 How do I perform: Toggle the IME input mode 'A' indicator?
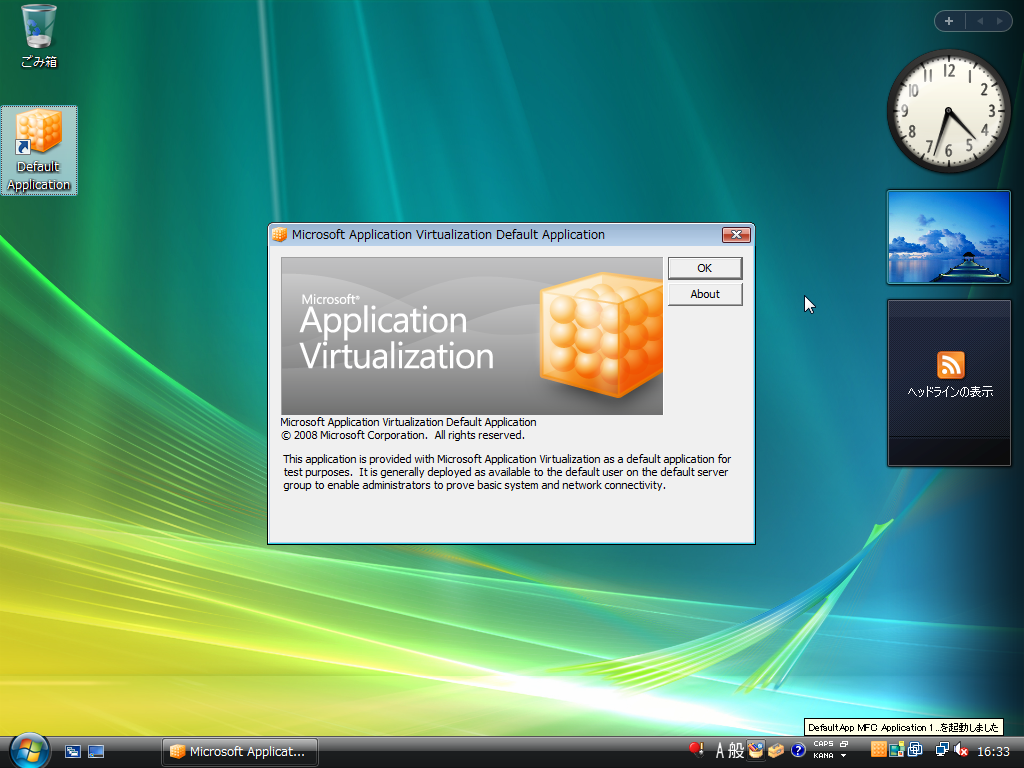[x=719, y=750]
